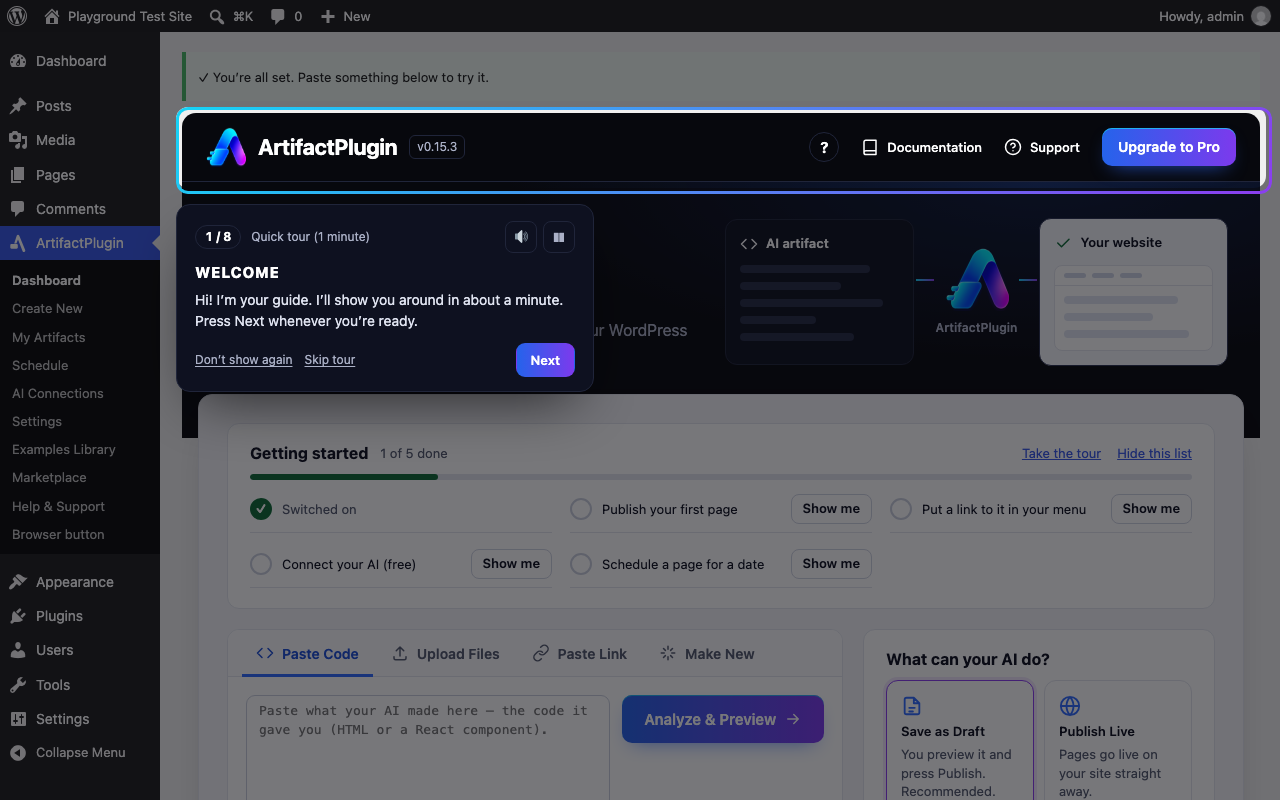Image resolution: width=1280 pixels, height=800 pixels.
Task: Open My Artifacts submenu item
Action: click(x=49, y=337)
